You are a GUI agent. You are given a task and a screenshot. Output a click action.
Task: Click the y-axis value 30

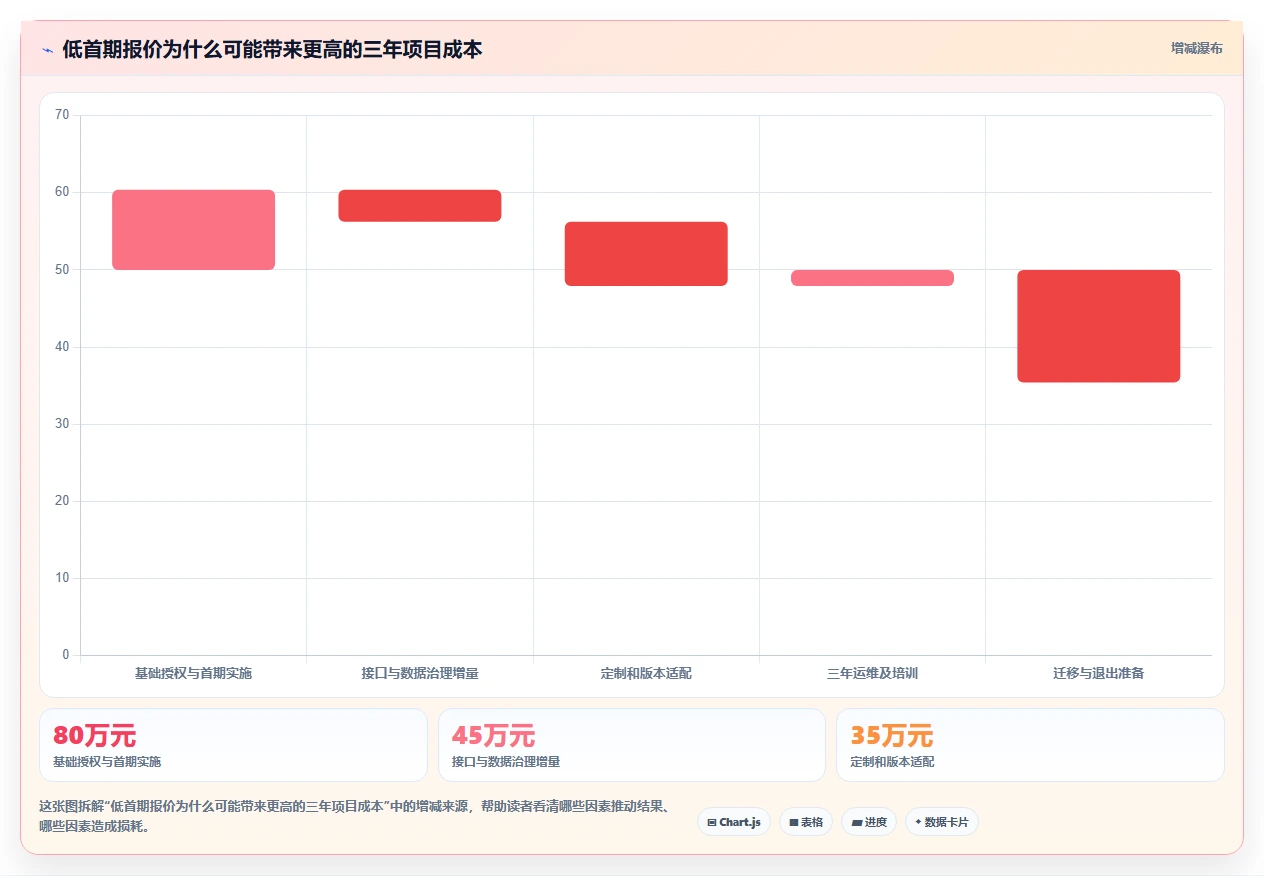62,424
